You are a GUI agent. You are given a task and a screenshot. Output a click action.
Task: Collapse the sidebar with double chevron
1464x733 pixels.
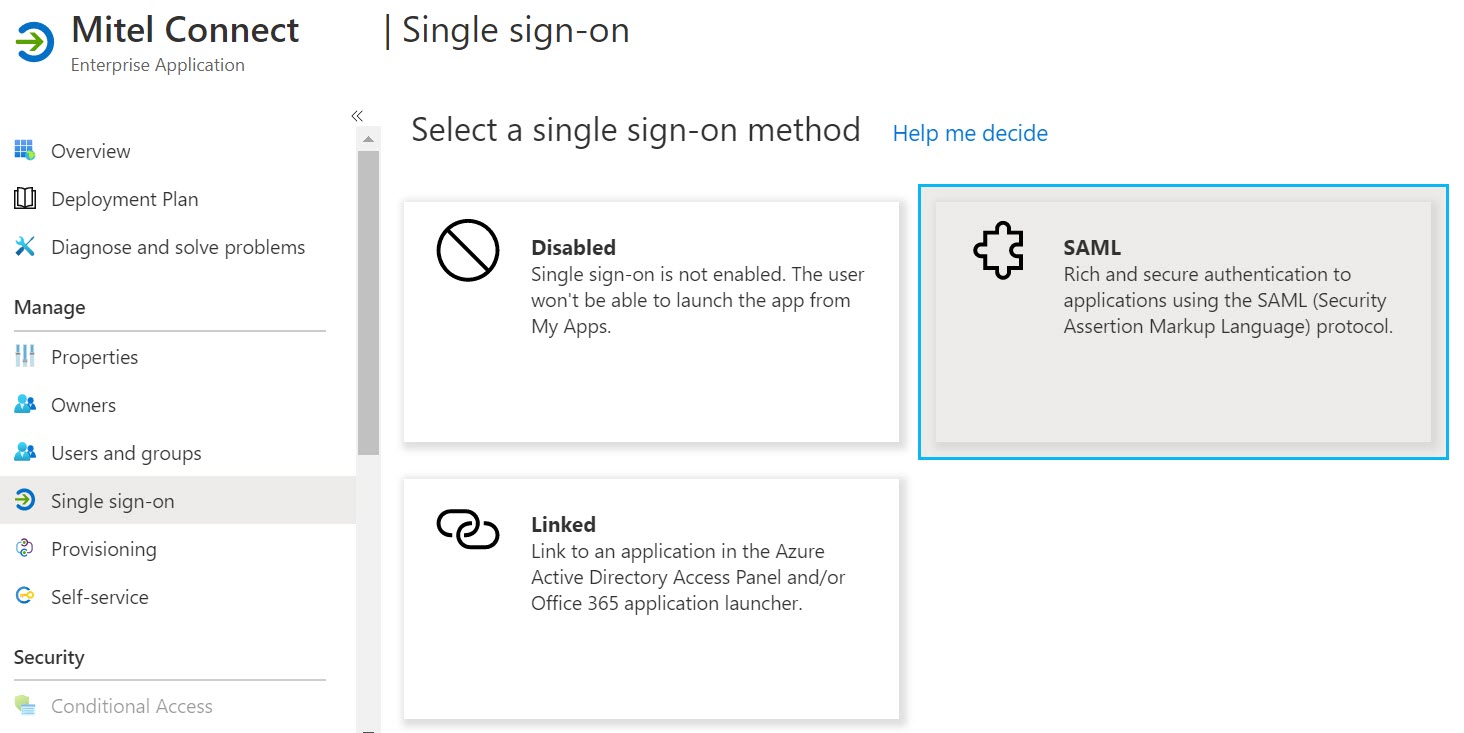click(x=357, y=116)
